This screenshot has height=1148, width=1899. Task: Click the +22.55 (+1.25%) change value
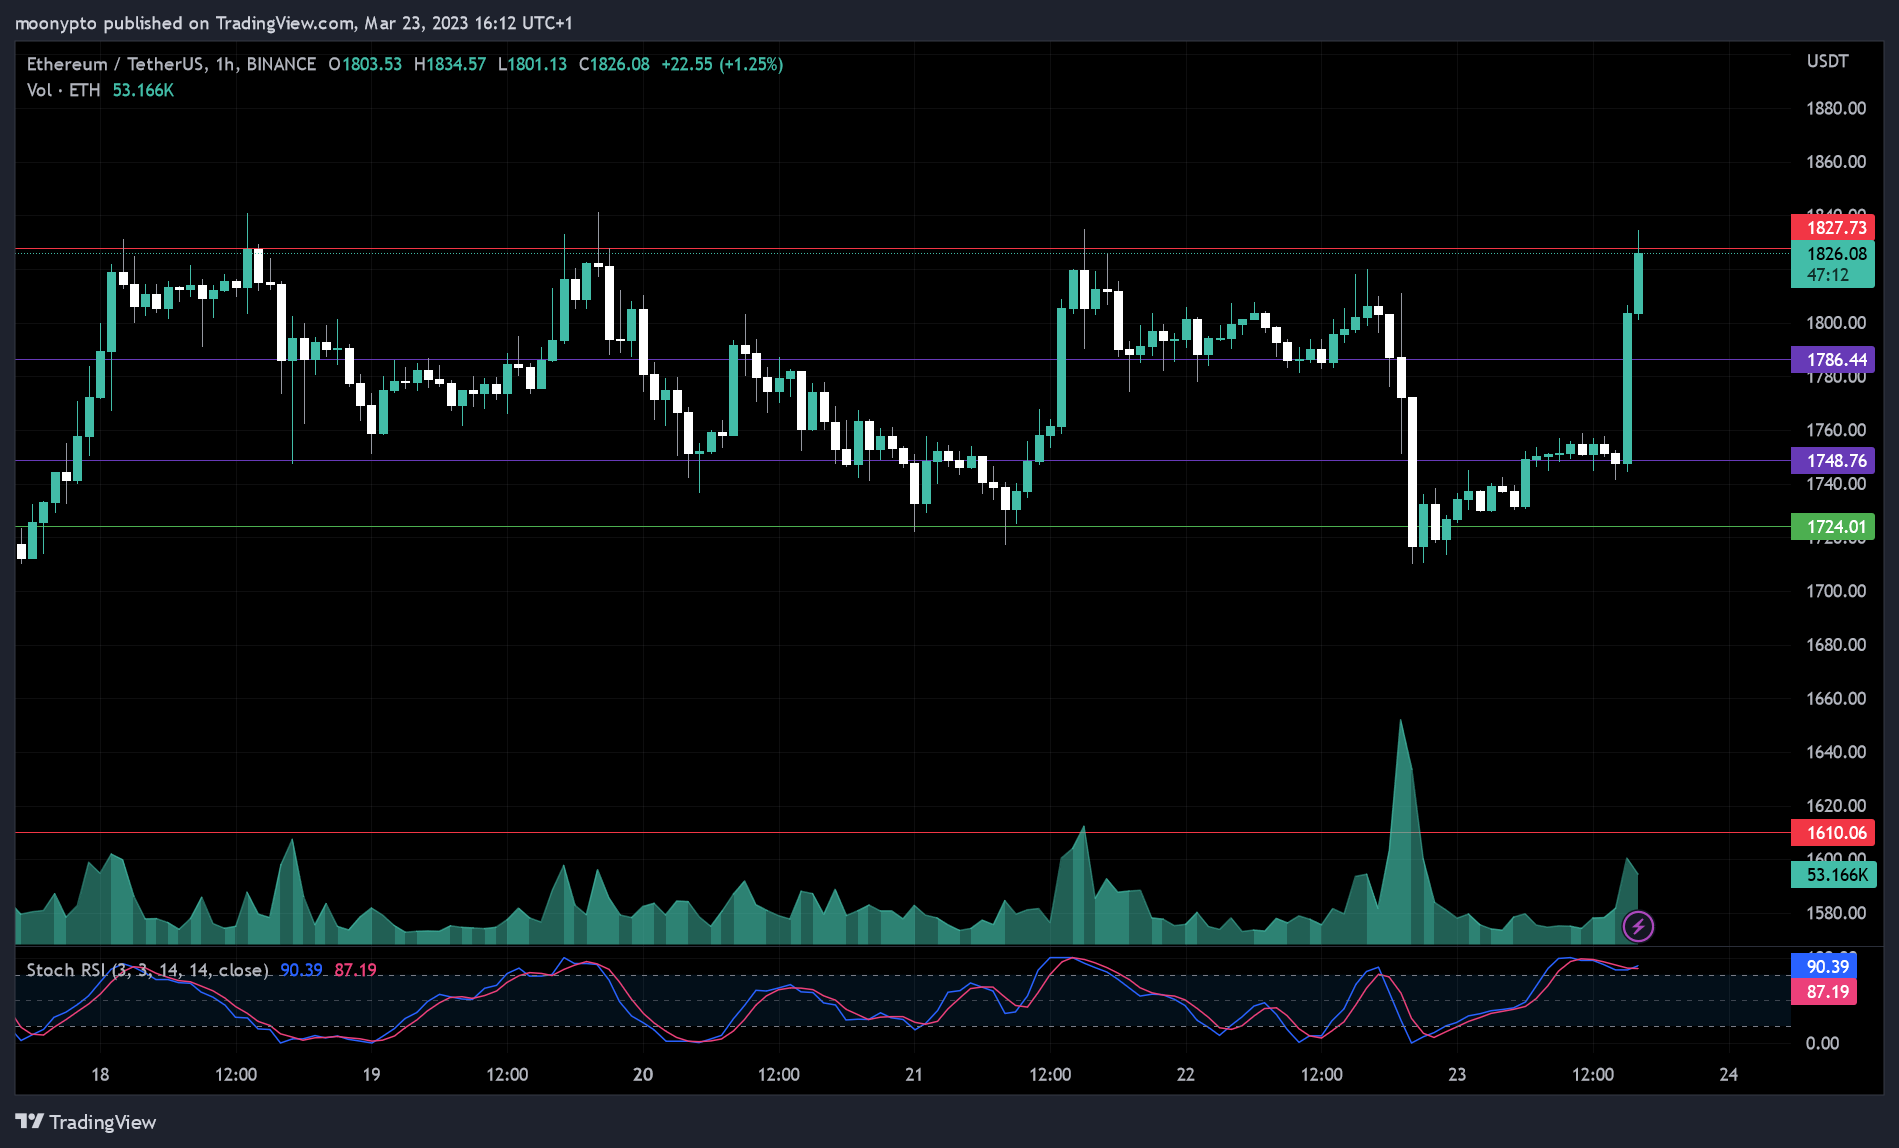pos(722,64)
